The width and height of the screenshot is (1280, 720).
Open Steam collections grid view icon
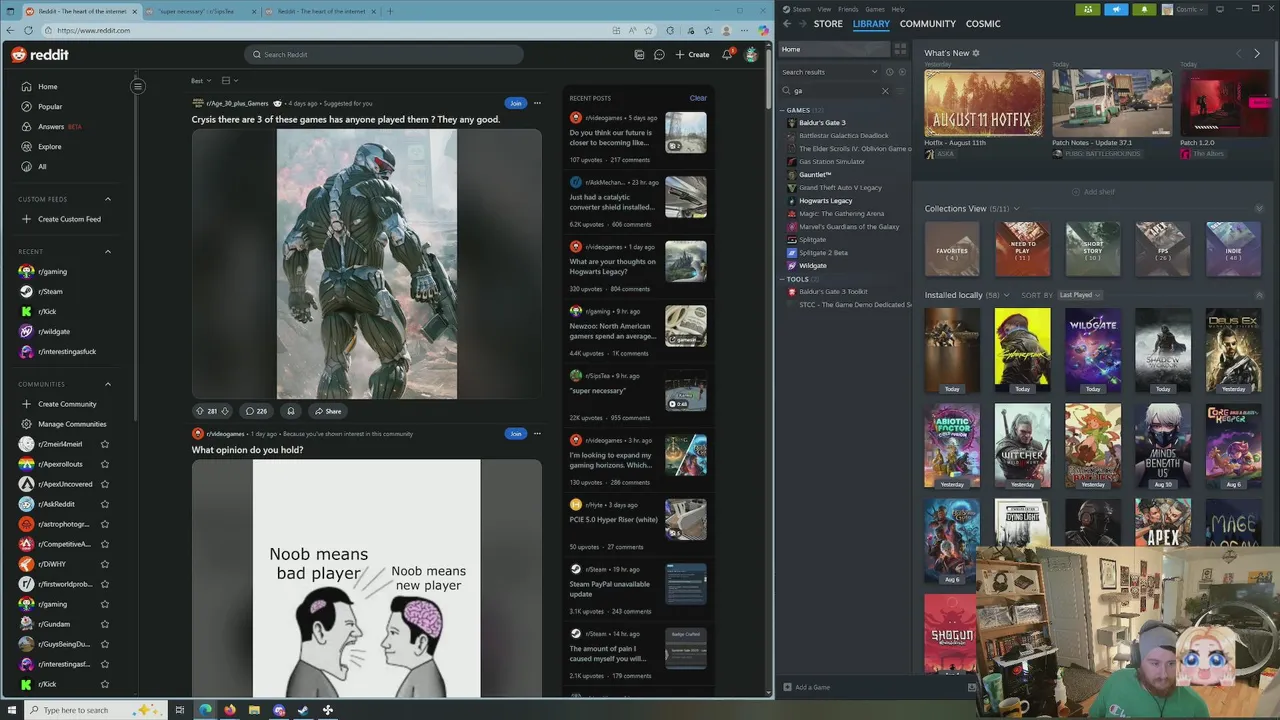pyautogui.click(x=900, y=48)
